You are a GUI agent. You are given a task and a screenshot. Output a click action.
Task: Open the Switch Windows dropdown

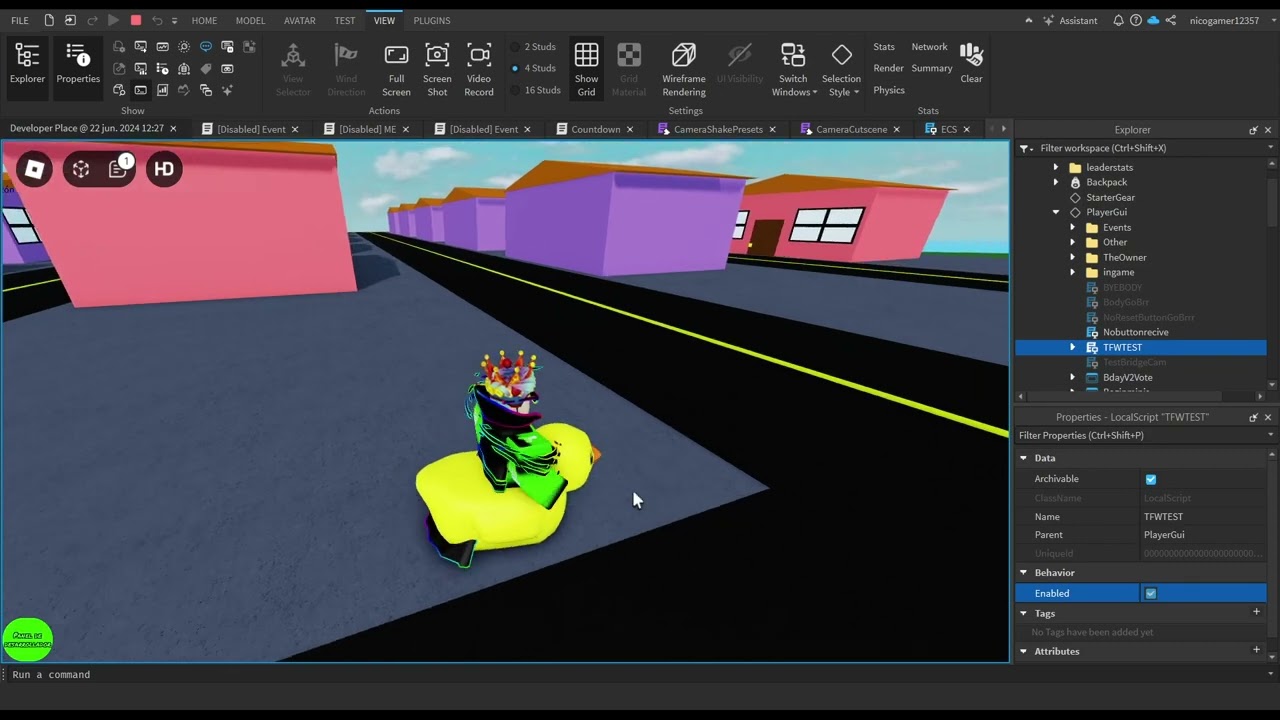tap(793, 68)
